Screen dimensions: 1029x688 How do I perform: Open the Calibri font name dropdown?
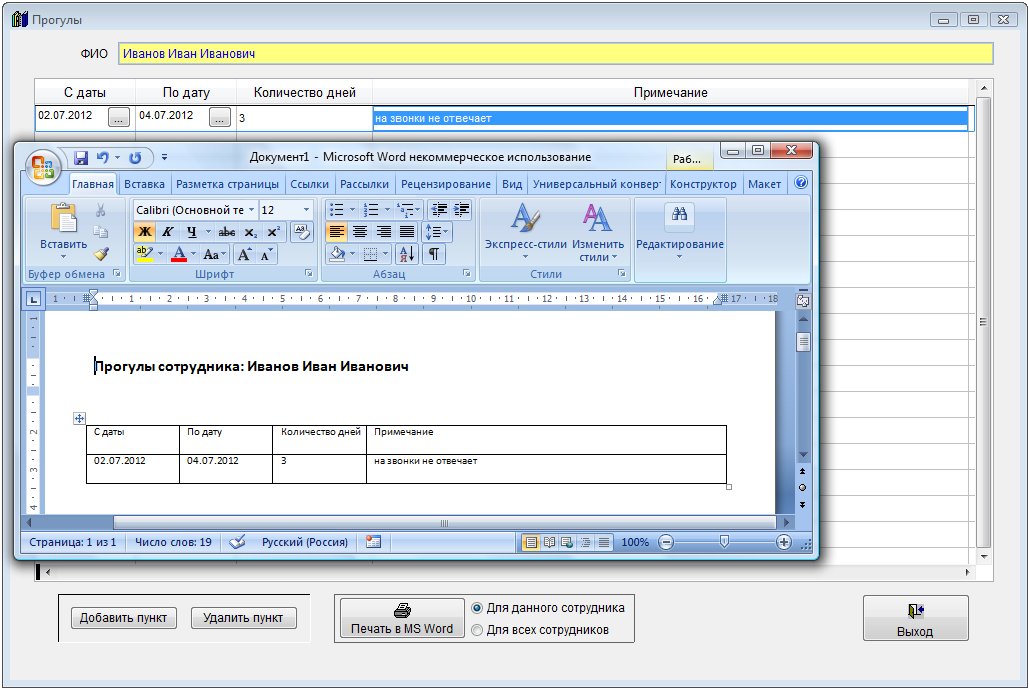tap(251, 210)
